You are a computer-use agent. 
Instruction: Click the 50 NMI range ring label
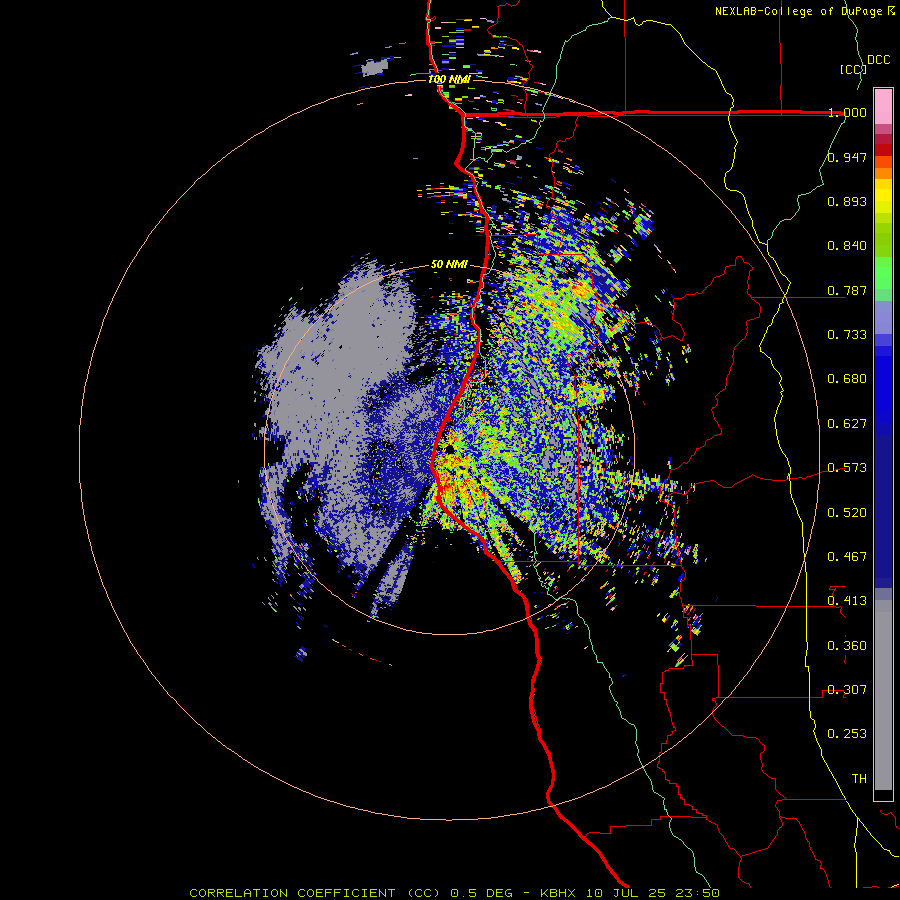[x=449, y=265]
